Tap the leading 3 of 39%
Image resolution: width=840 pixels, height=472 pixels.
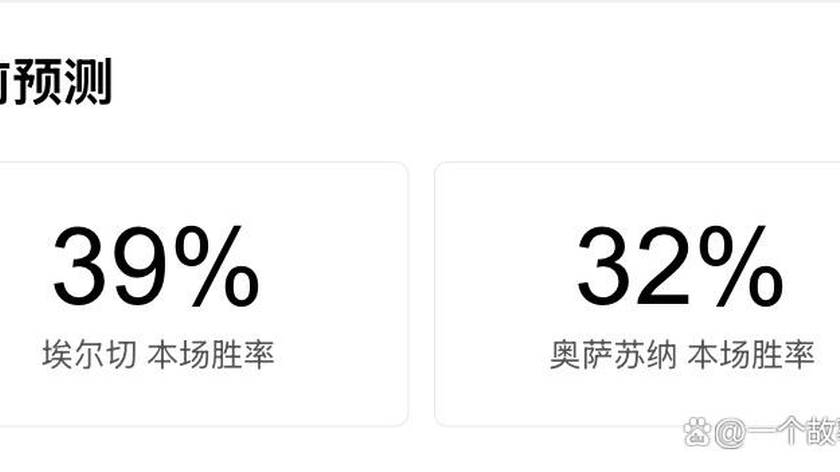click(x=82, y=267)
